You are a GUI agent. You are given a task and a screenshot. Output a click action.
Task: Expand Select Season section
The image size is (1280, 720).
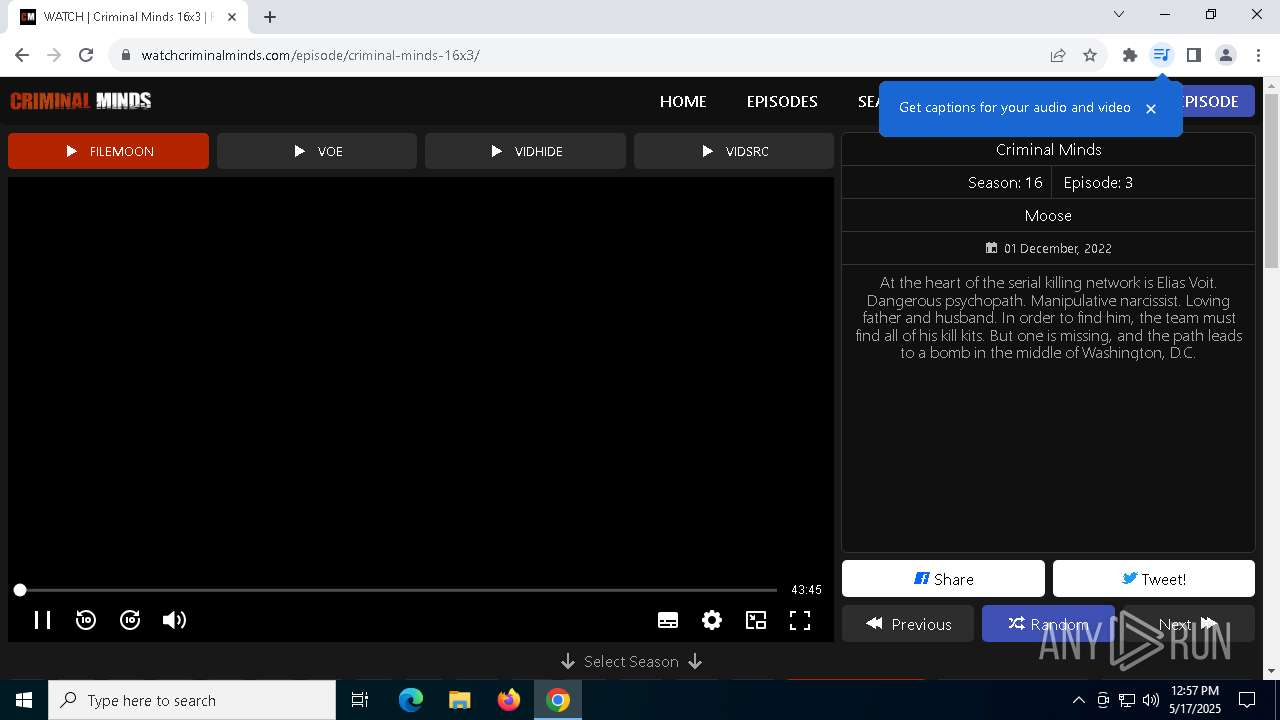(631, 661)
